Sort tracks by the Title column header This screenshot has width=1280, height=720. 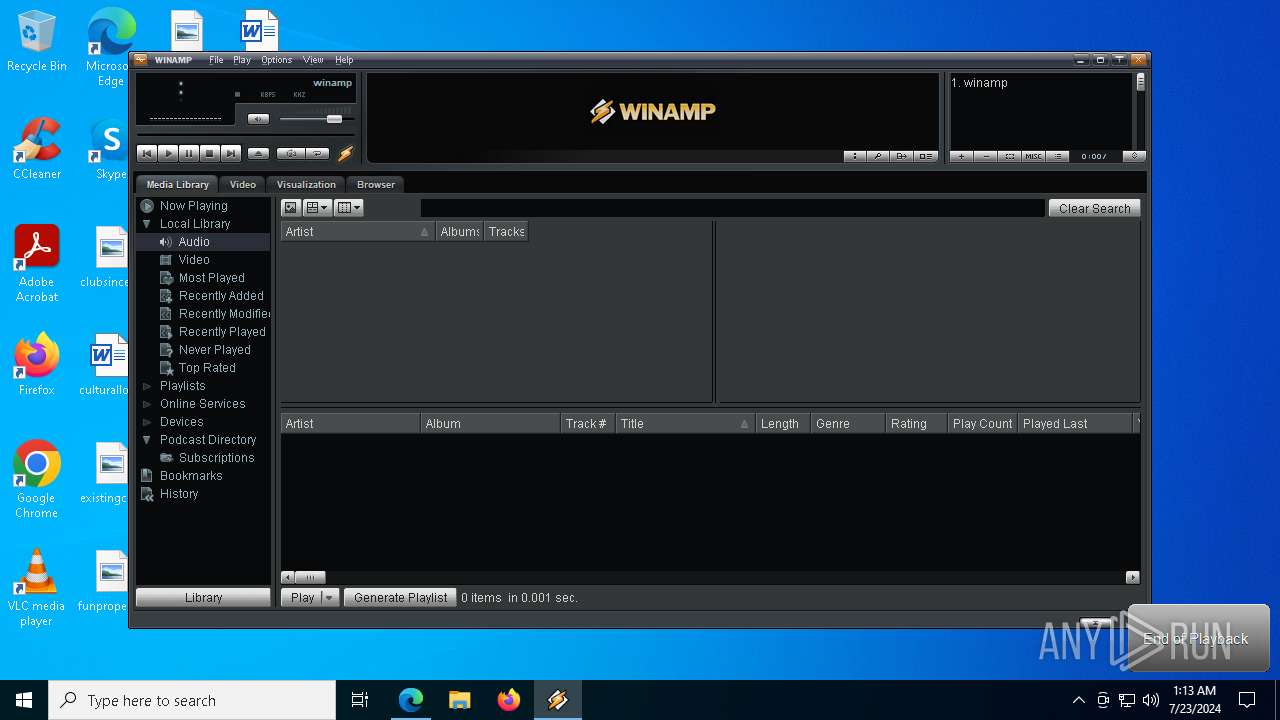[x=685, y=424]
